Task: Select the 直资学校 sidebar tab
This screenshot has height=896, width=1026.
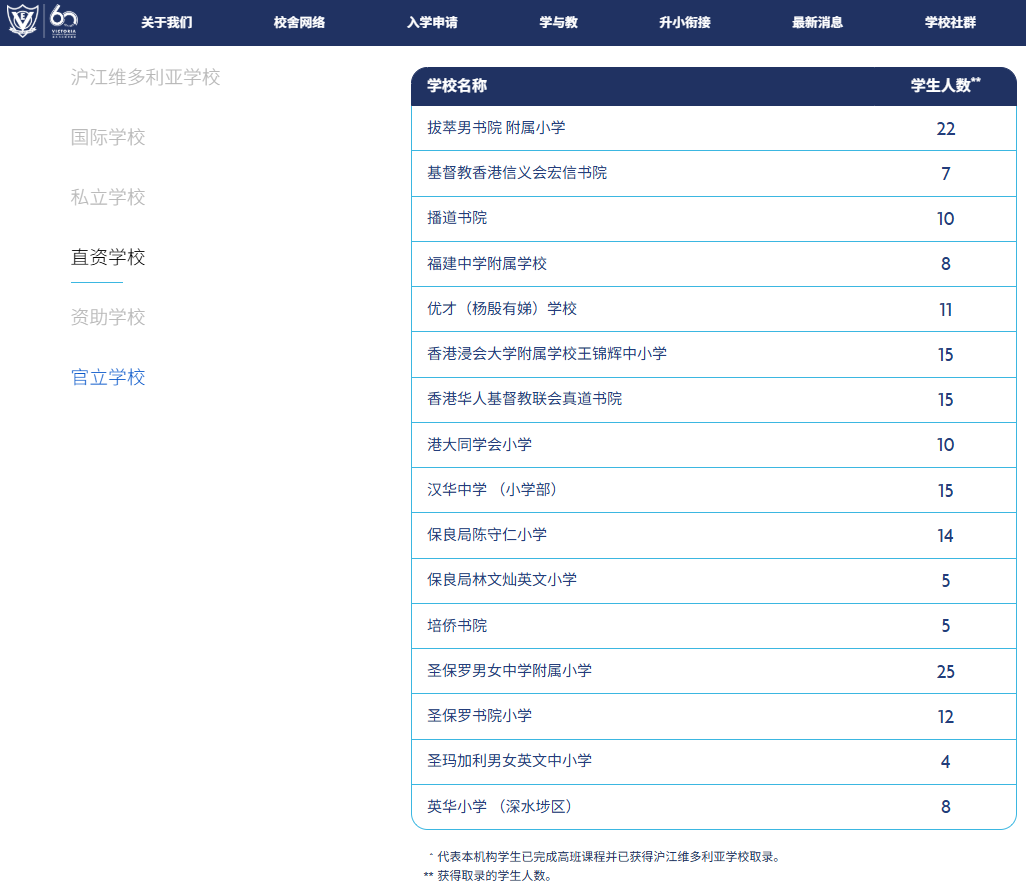Action: click(x=108, y=257)
